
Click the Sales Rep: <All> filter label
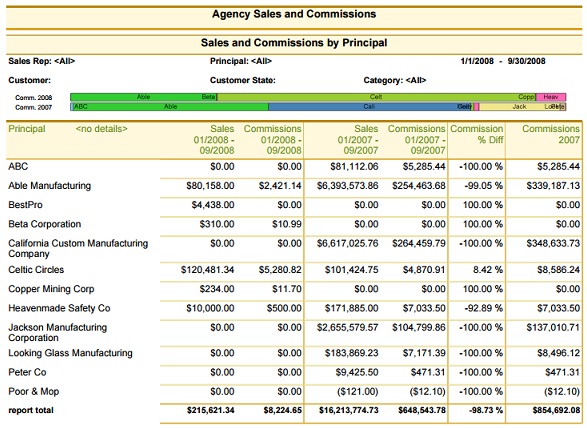tap(42, 61)
